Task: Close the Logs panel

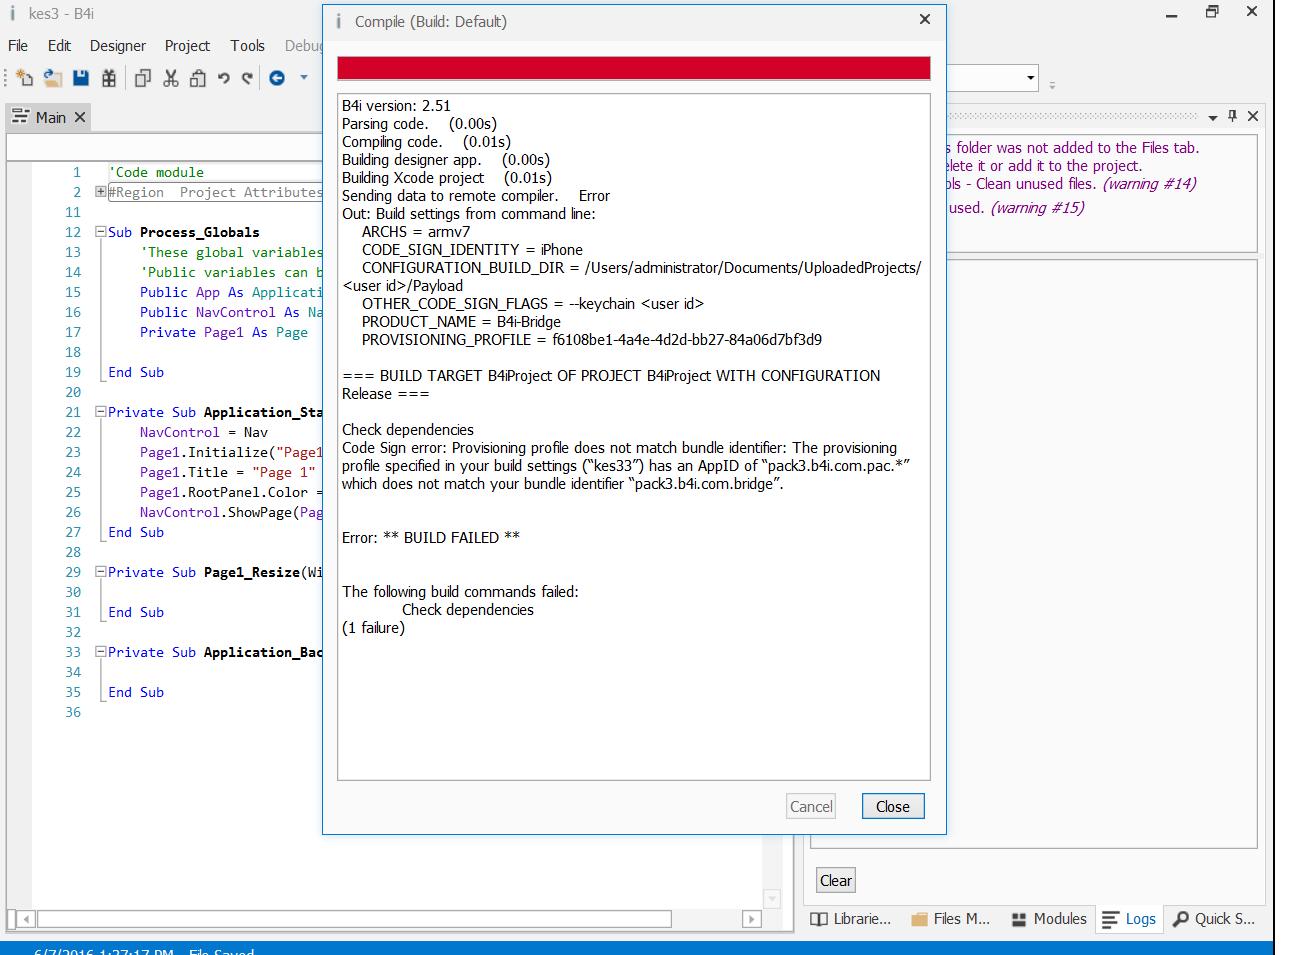Action: pos(1253,117)
